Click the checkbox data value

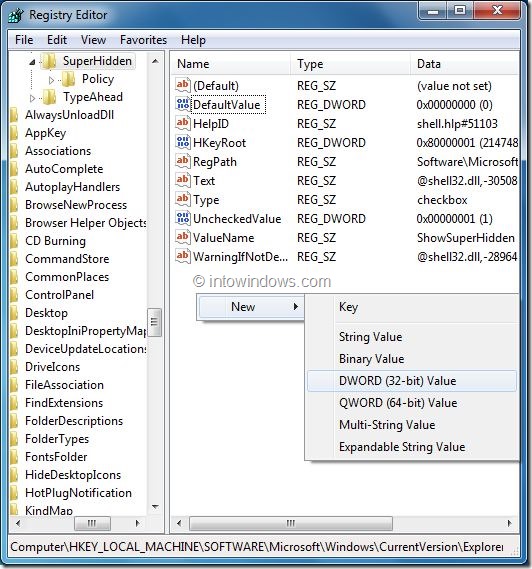pos(442,200)
